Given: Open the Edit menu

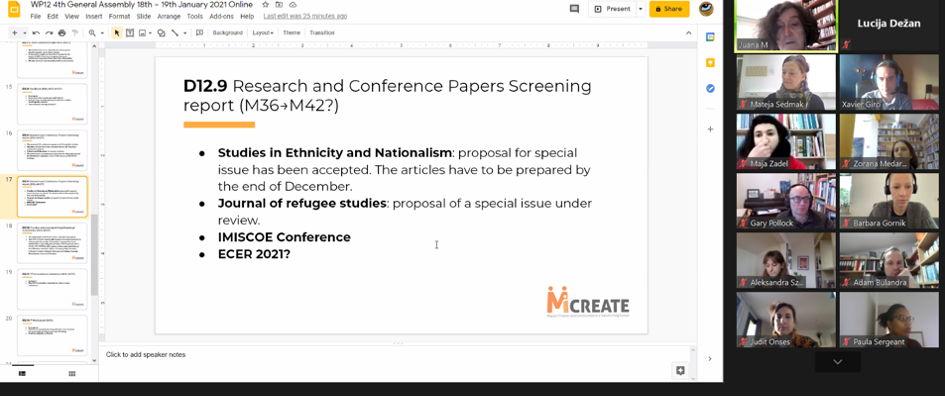Looking at the screenshot, I should 52,16.
